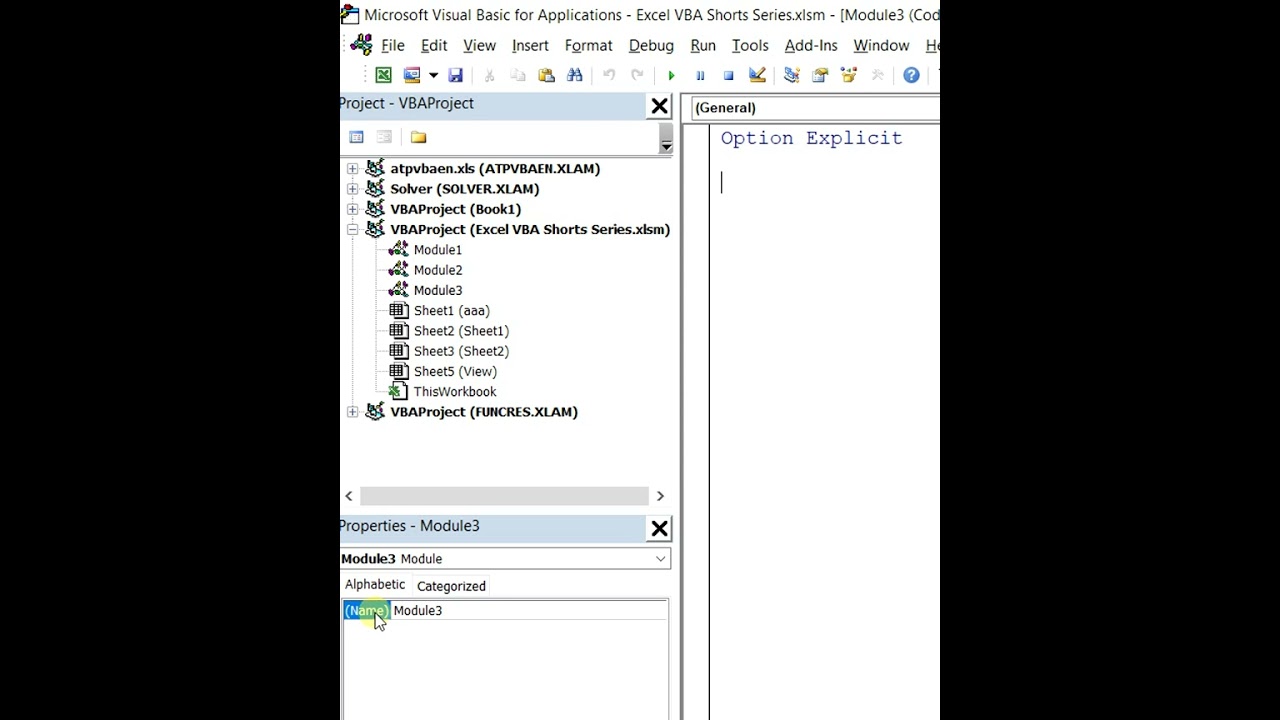
Task: Open Find with the binoculars icon
Action: [574, 75]
